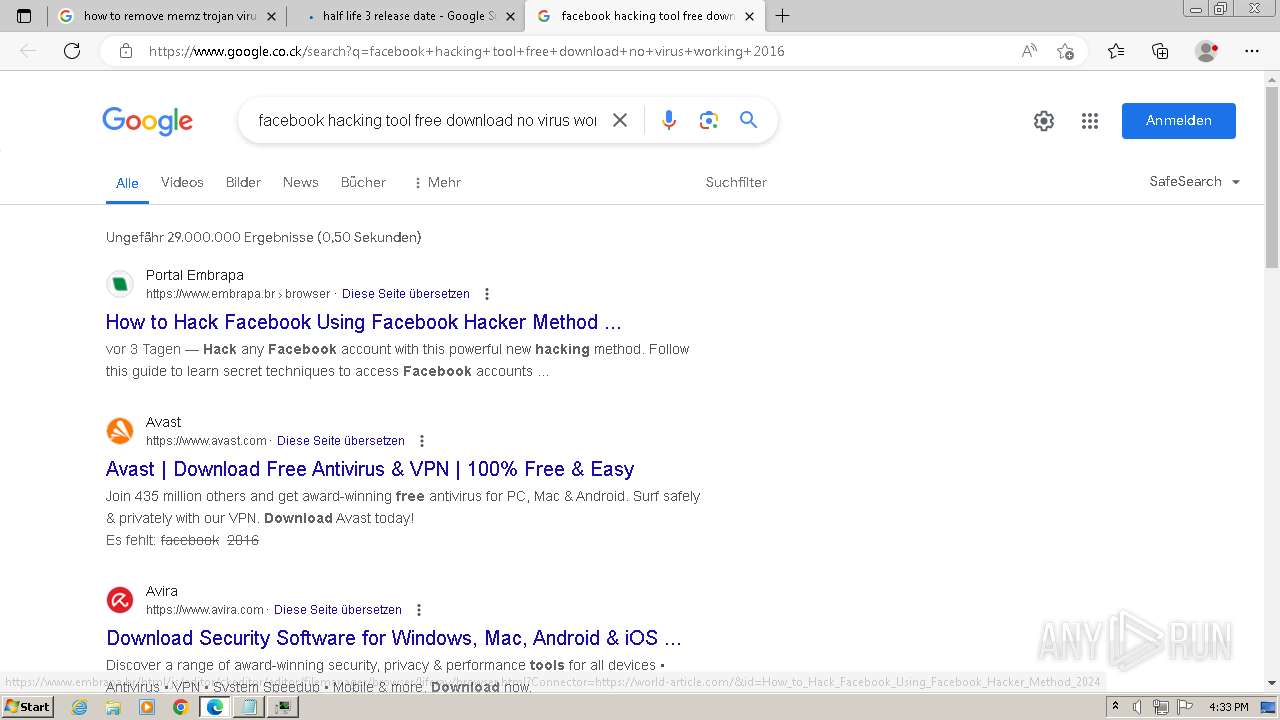Show hidden system tray icons
This screenshot has height=720, width=1280.
tap(1116, 707)
